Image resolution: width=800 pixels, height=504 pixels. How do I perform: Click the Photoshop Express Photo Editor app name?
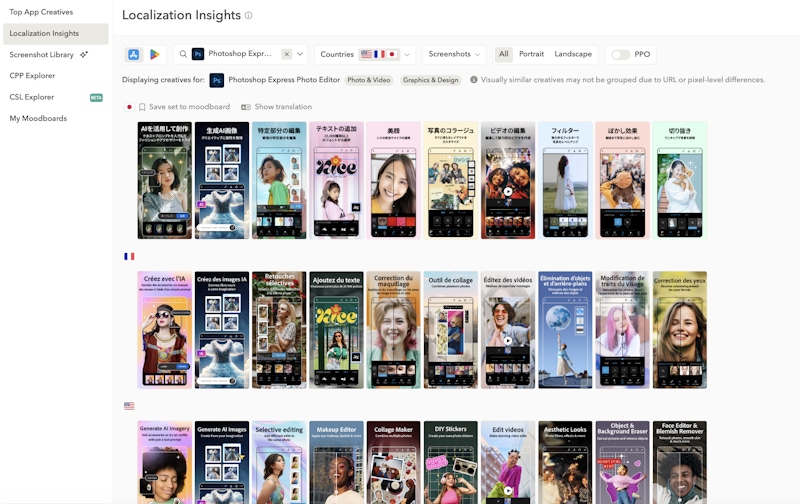284,80
